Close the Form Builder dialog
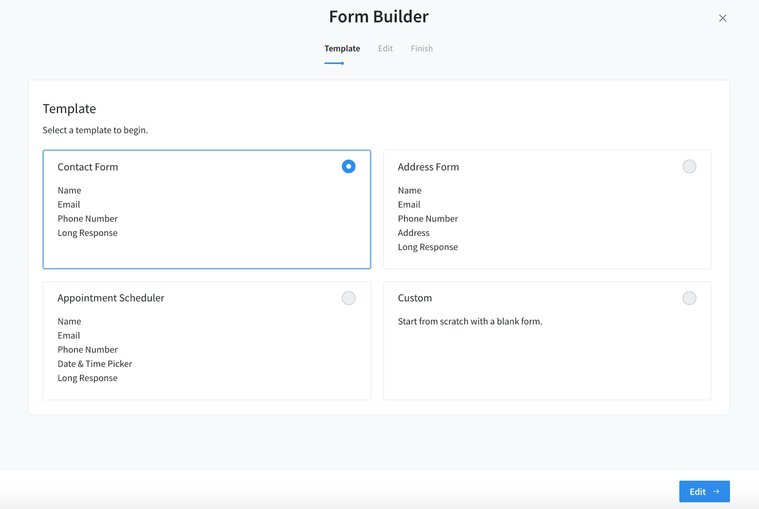The height and width of the screenshot is (509, 759). (722, 18)
